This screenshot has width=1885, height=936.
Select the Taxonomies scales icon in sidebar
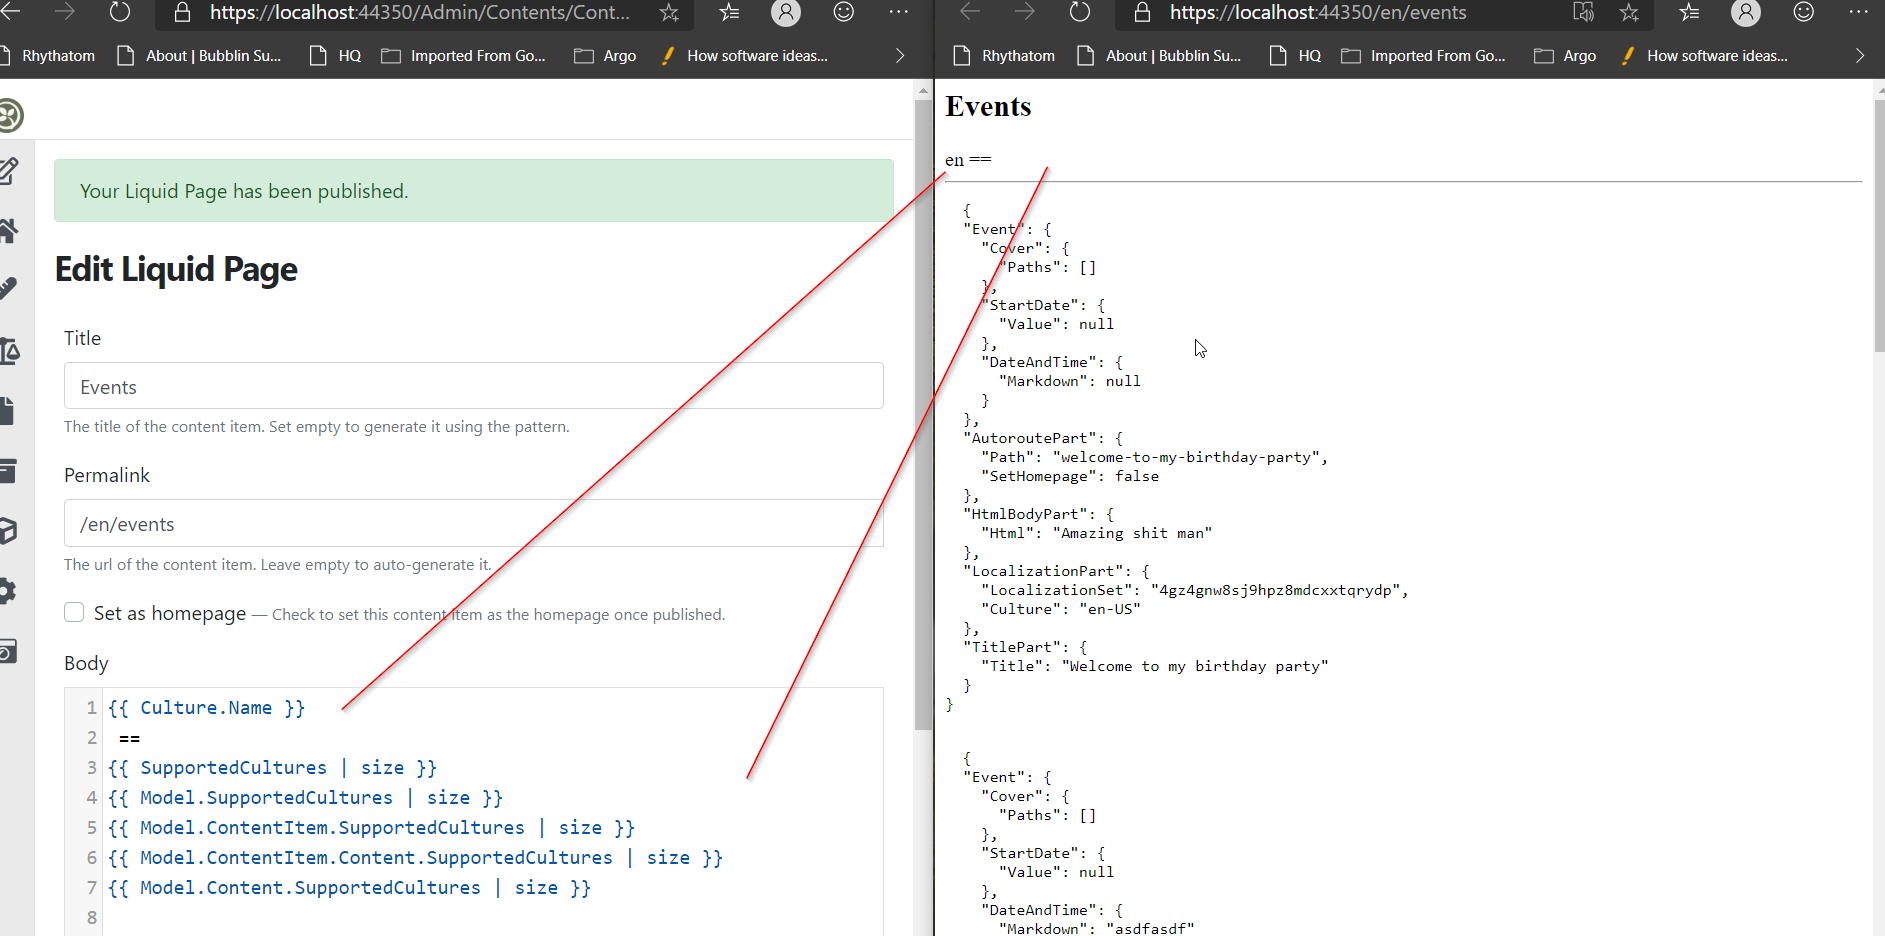[x=10, y=352]
